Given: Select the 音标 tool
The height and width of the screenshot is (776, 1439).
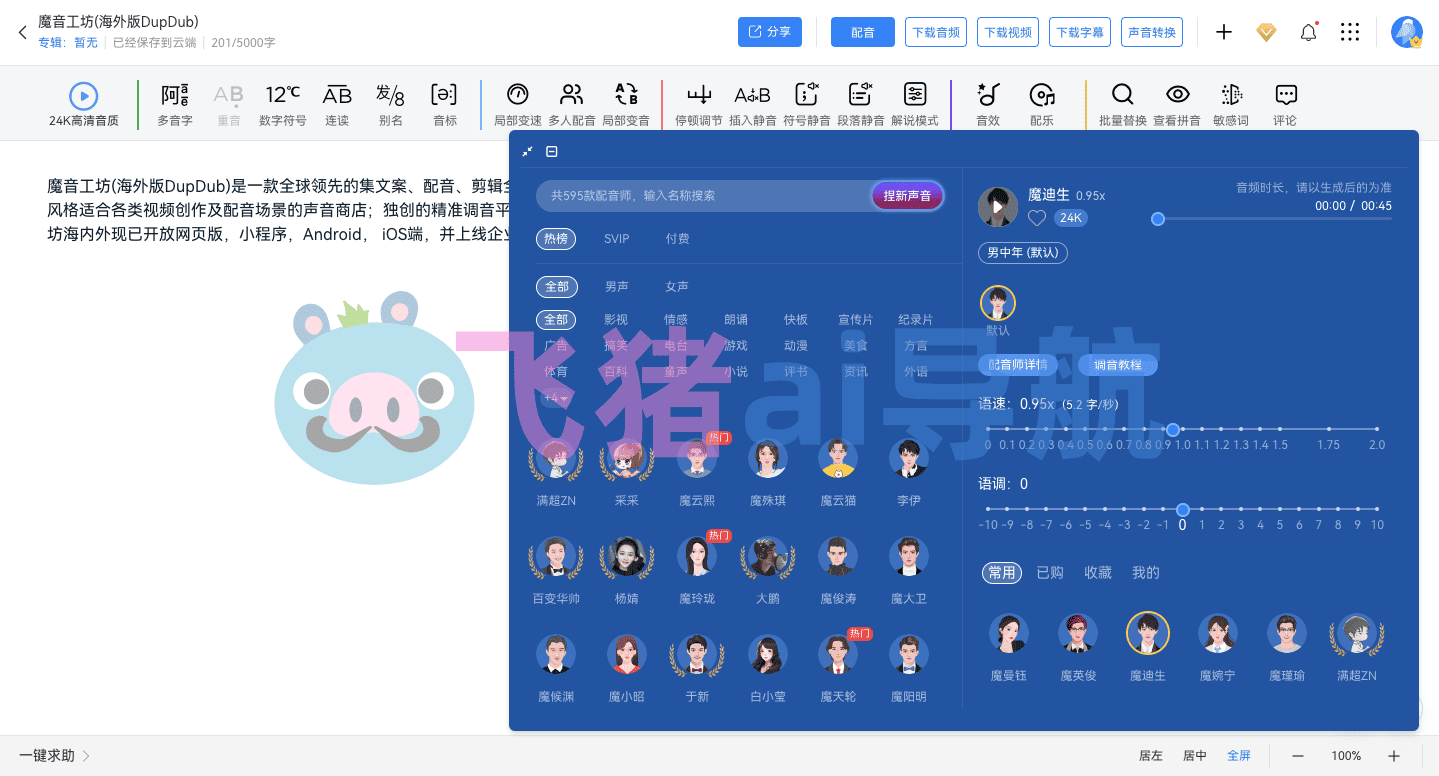Looking at the screenshot, I should pos(444,104).
